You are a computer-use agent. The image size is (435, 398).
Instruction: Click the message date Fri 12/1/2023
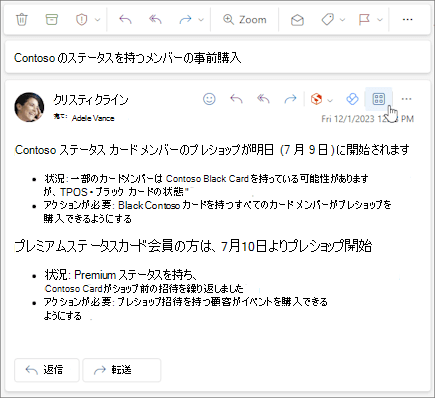[x=368, y=119]
